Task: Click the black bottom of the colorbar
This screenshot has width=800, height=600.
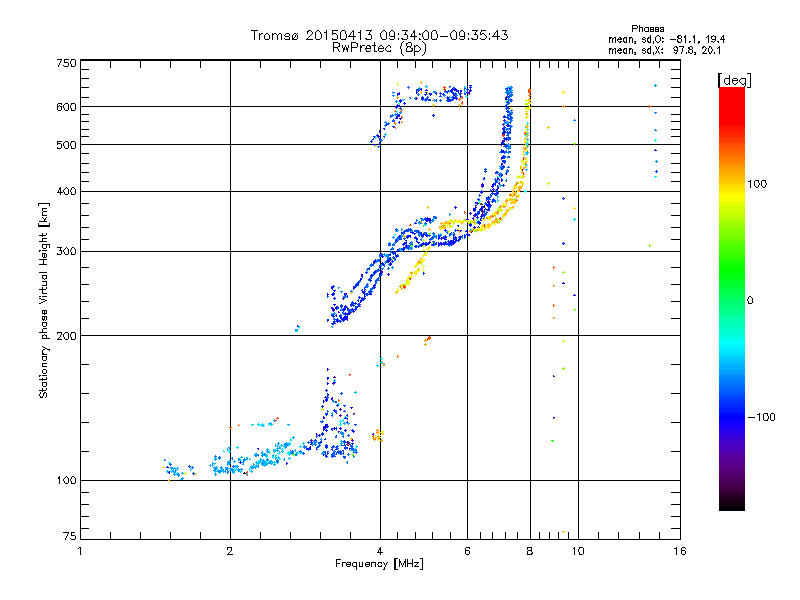Action: coord(732,503)
